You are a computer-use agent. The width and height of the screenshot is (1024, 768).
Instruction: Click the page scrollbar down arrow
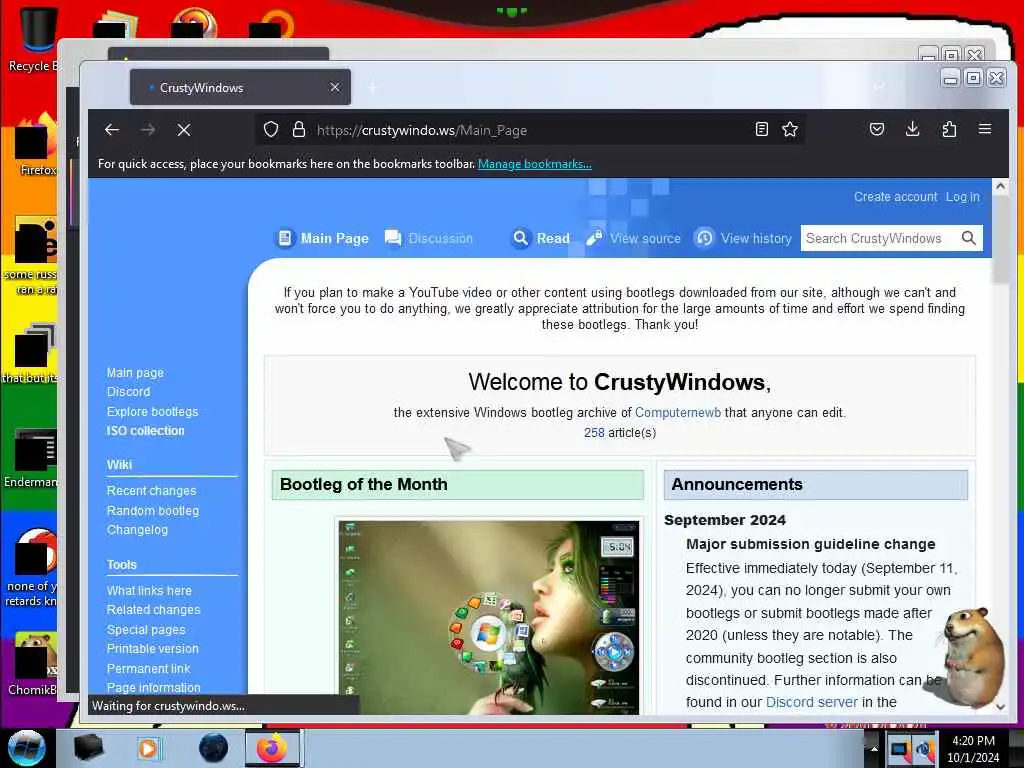tap(1000, 707)
